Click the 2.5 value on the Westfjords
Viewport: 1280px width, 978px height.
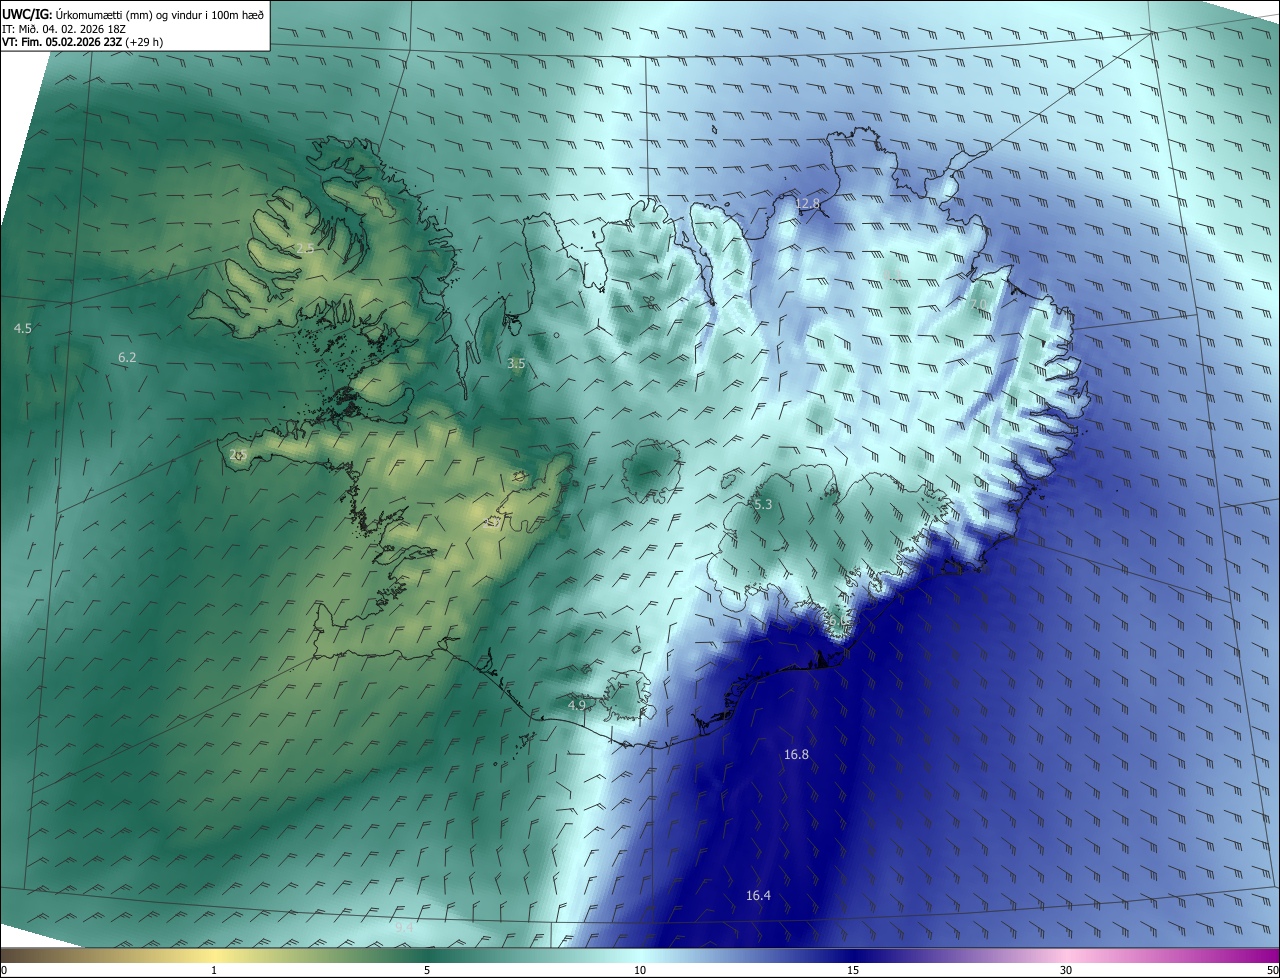tap(305, 248)
